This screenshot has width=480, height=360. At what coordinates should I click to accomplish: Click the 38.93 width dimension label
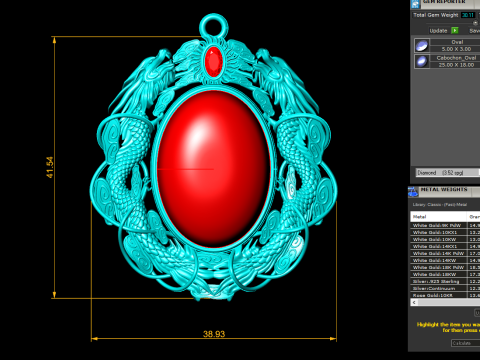214,334
